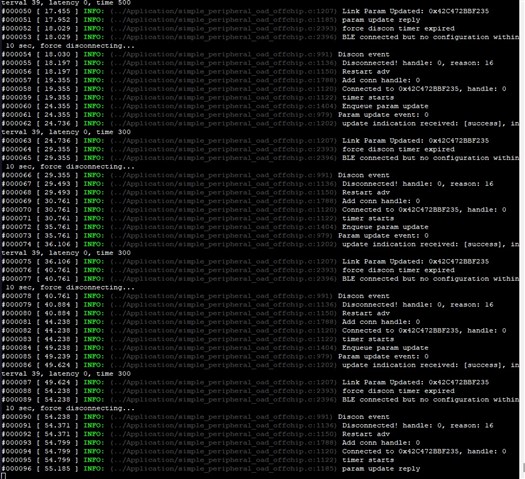Select 'Restart adv' on line #000080
Viewport: 525px width, 479px height.
coord(366,314)
